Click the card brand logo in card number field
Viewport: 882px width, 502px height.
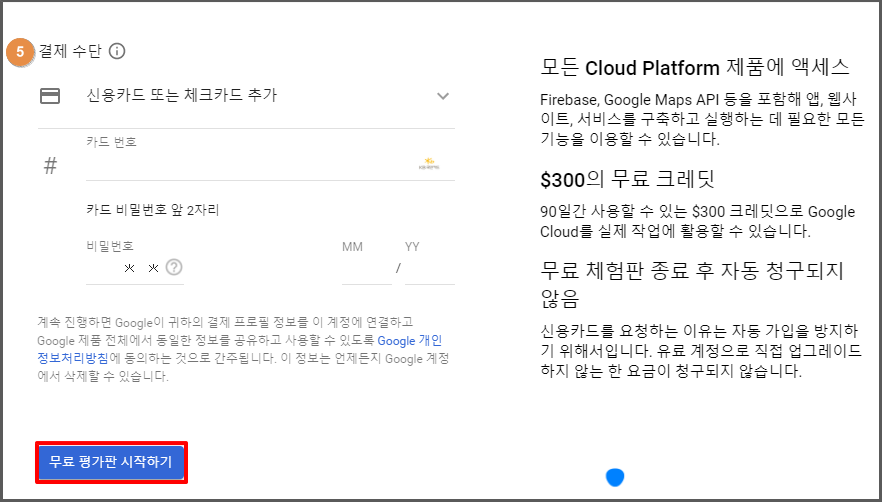pyautogui.click(x=429, y=163)
